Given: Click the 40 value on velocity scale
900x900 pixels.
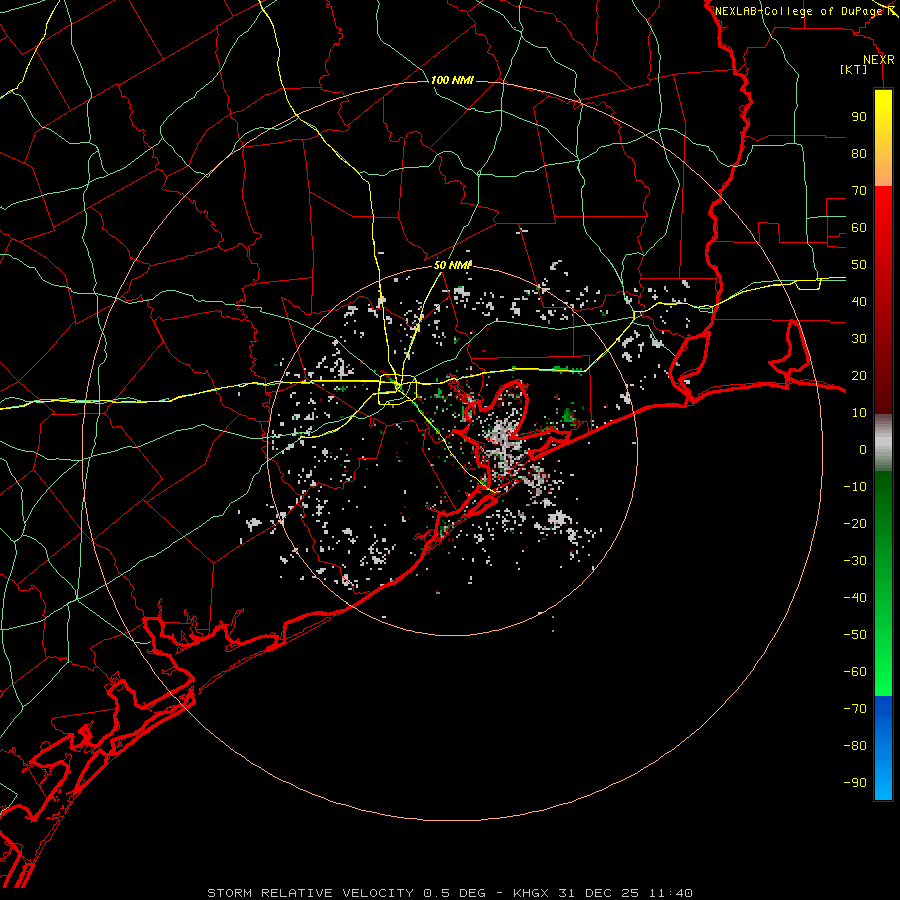Looking at the screenshot, I should click(859, 301).
